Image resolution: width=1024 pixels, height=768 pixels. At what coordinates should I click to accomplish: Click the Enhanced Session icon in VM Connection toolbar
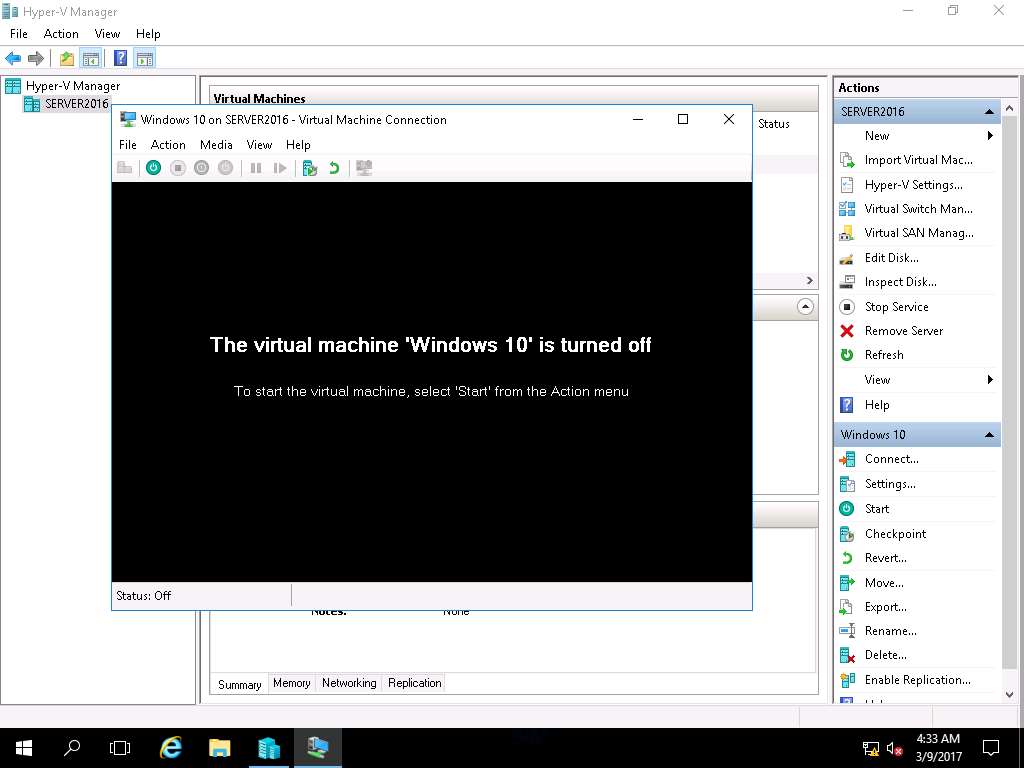[x=364, y=168]
